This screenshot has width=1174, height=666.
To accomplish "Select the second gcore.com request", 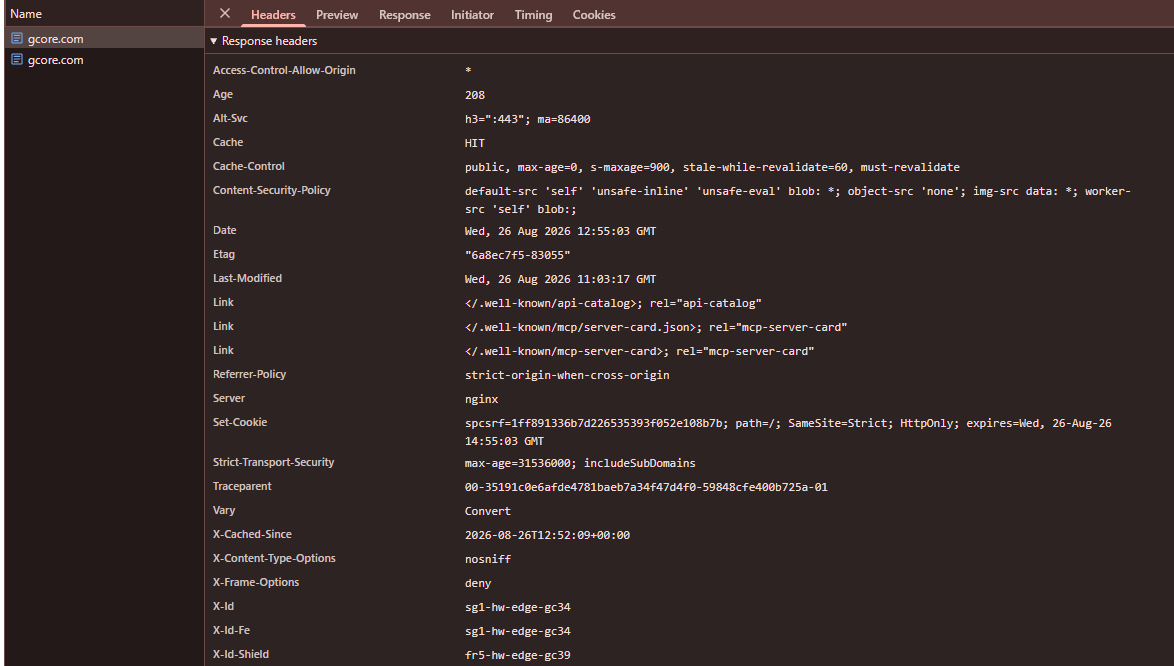I will (104, 59).
